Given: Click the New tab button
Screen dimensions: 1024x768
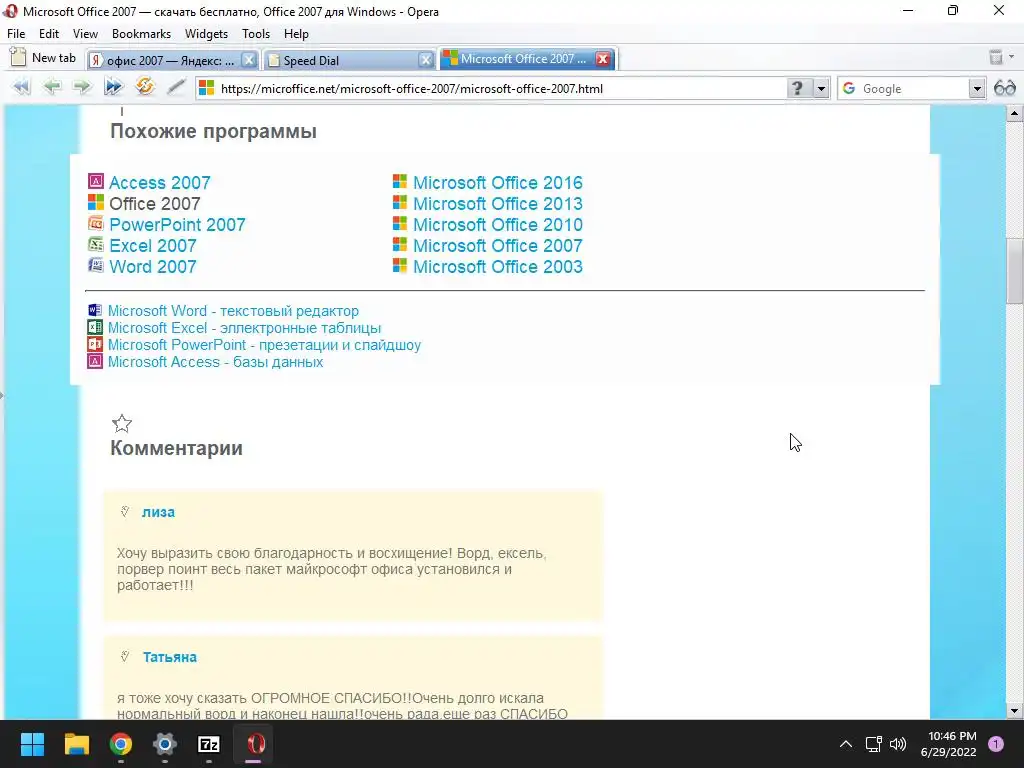Looking at the screenshot, I should coord(44,58).
